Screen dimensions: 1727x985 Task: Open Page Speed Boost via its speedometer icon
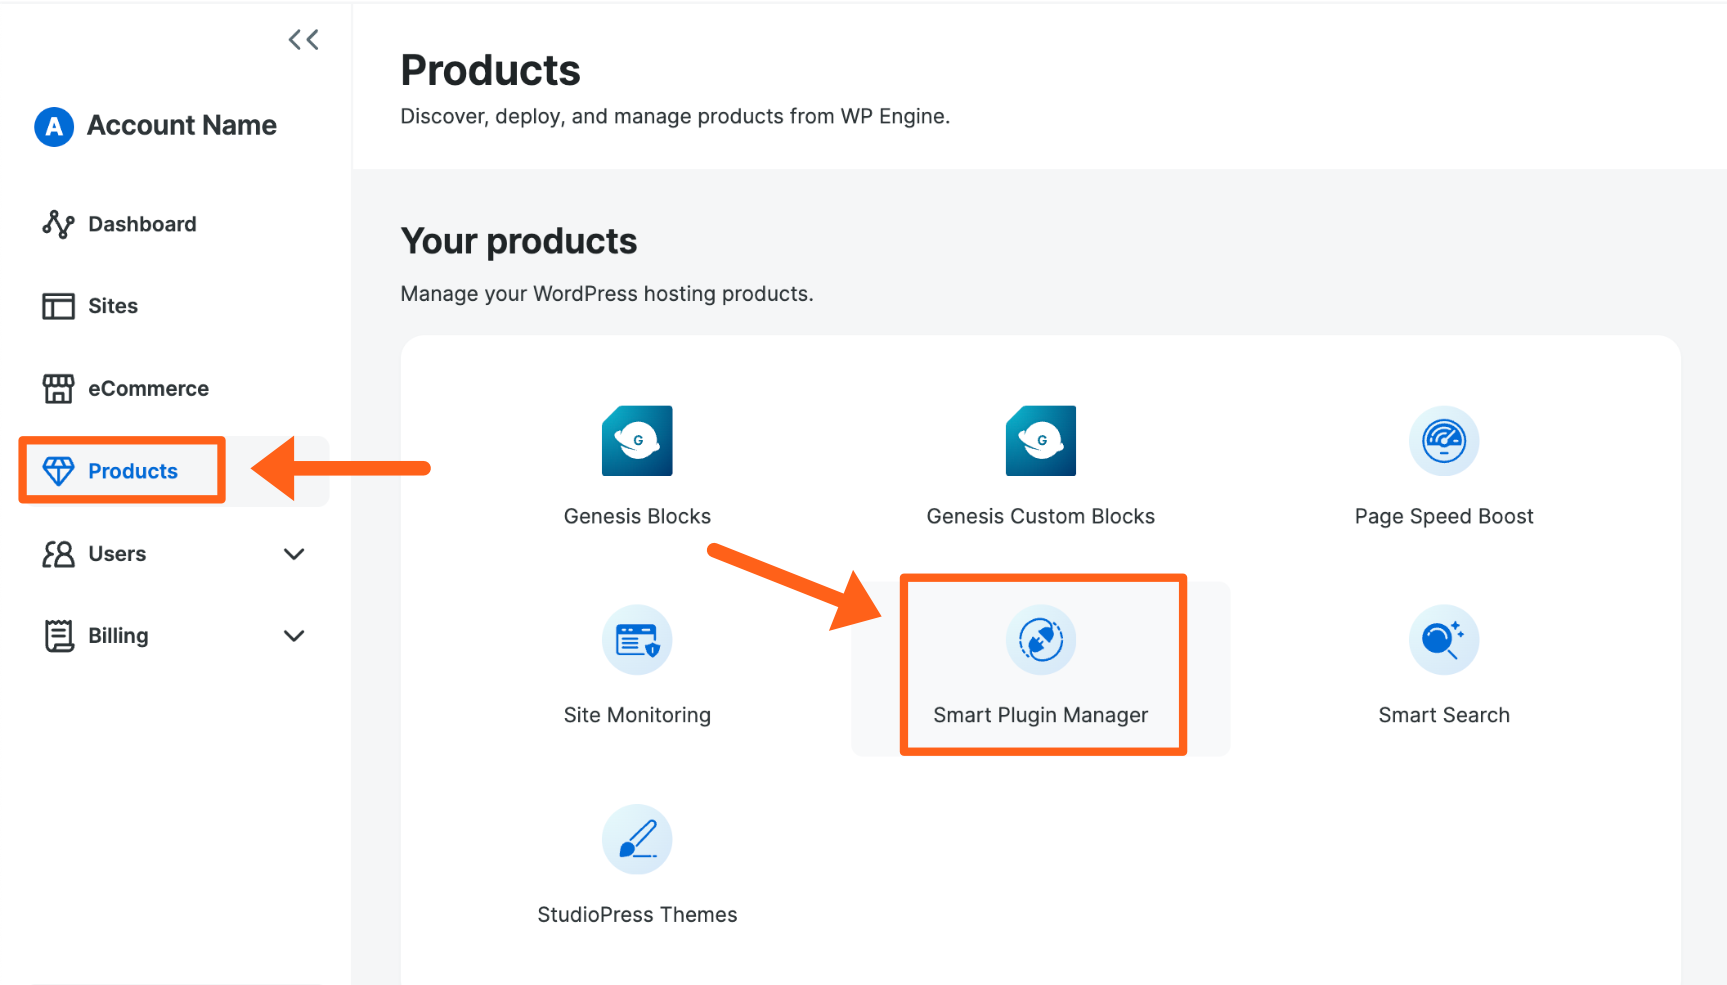1444,441
